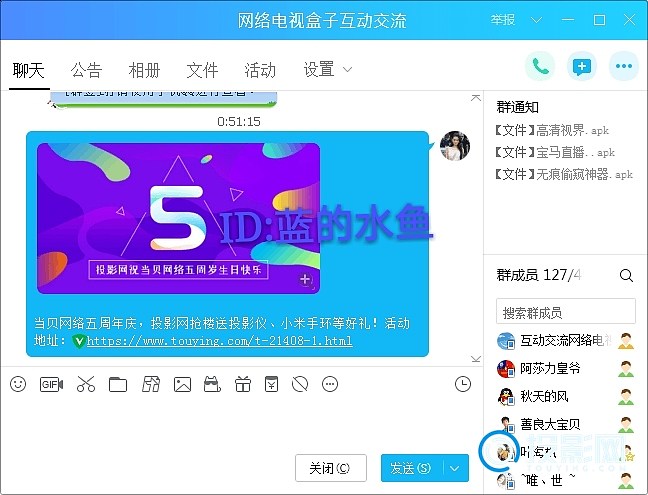Click the message input text area
Viewport: 648px width, 495px height.
241,423
